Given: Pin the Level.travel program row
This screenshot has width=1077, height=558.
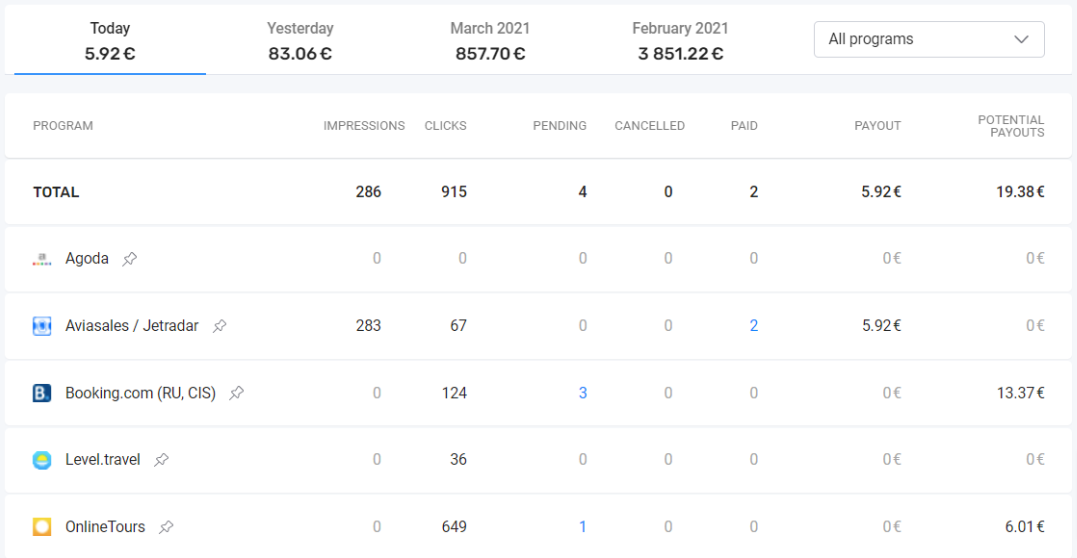Looking at the screenshot, I should pyautogui.click(x=162, y=460).
